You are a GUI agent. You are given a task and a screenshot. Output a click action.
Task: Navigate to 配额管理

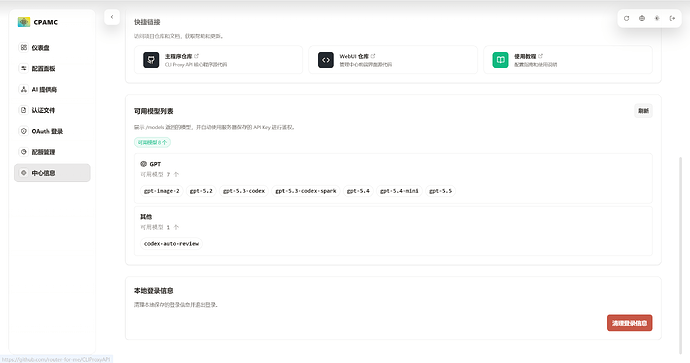point(52,152)
